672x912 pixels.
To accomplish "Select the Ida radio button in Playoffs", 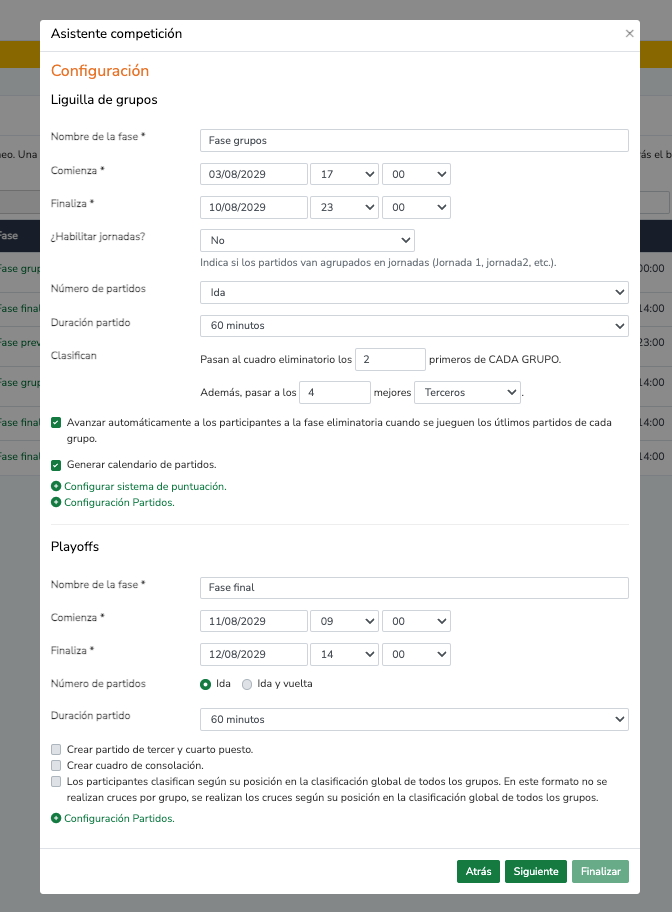I will click(207, 684).
